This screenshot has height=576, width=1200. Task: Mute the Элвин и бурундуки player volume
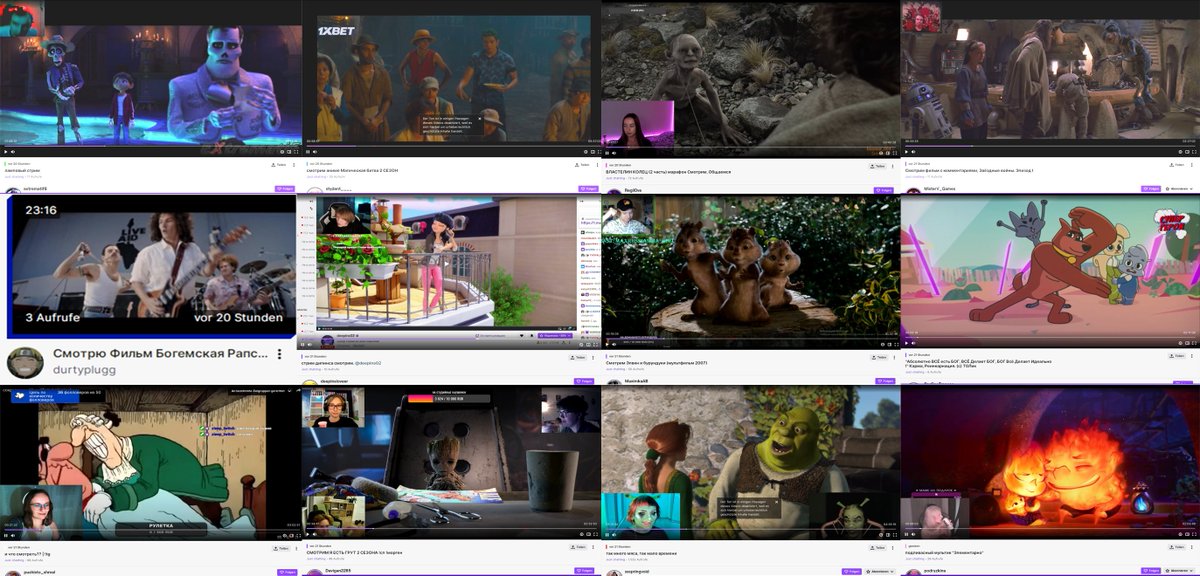(x=614, y=344)
